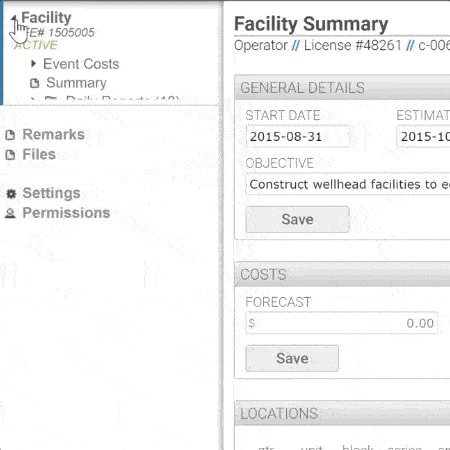Viewport: 450px width, 450px height.
Task: Click the Forecast cost input
Action: [x=341, y=323]
